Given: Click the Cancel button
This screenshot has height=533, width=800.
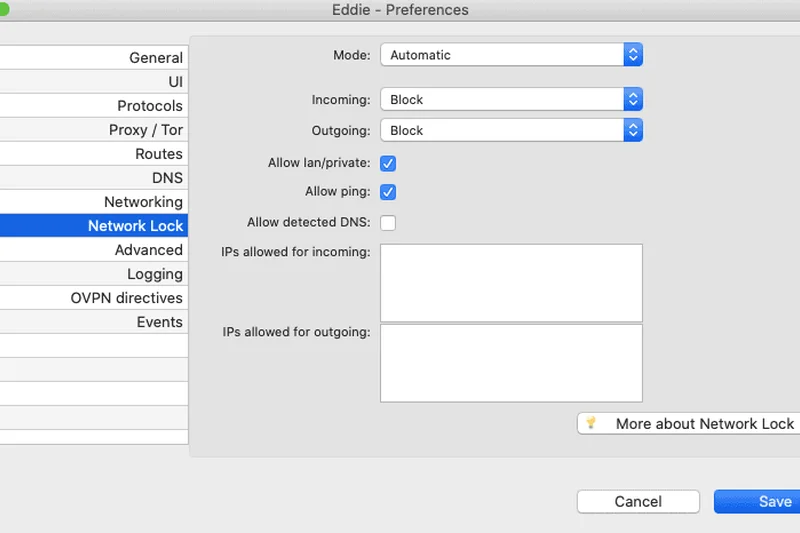Looking at the screenshot, I should pos(638,501).
